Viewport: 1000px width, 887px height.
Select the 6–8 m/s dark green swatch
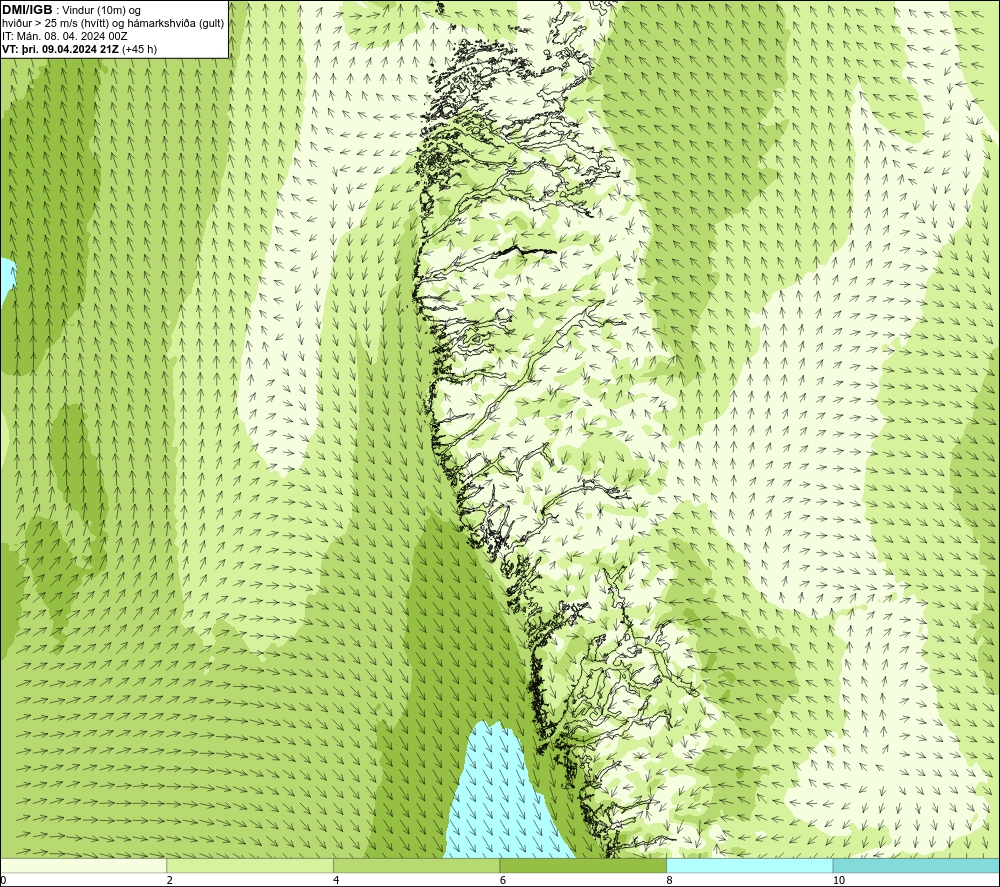point(583,865)
